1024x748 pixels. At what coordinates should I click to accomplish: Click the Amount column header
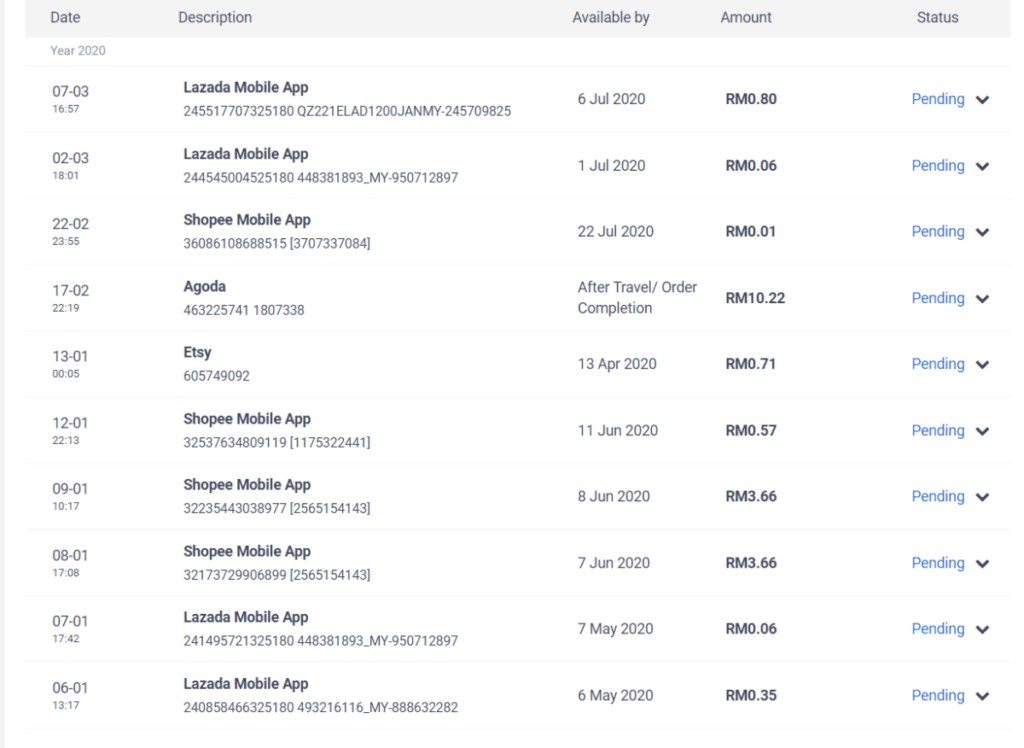pyautogui.click(x=746, y=18)
